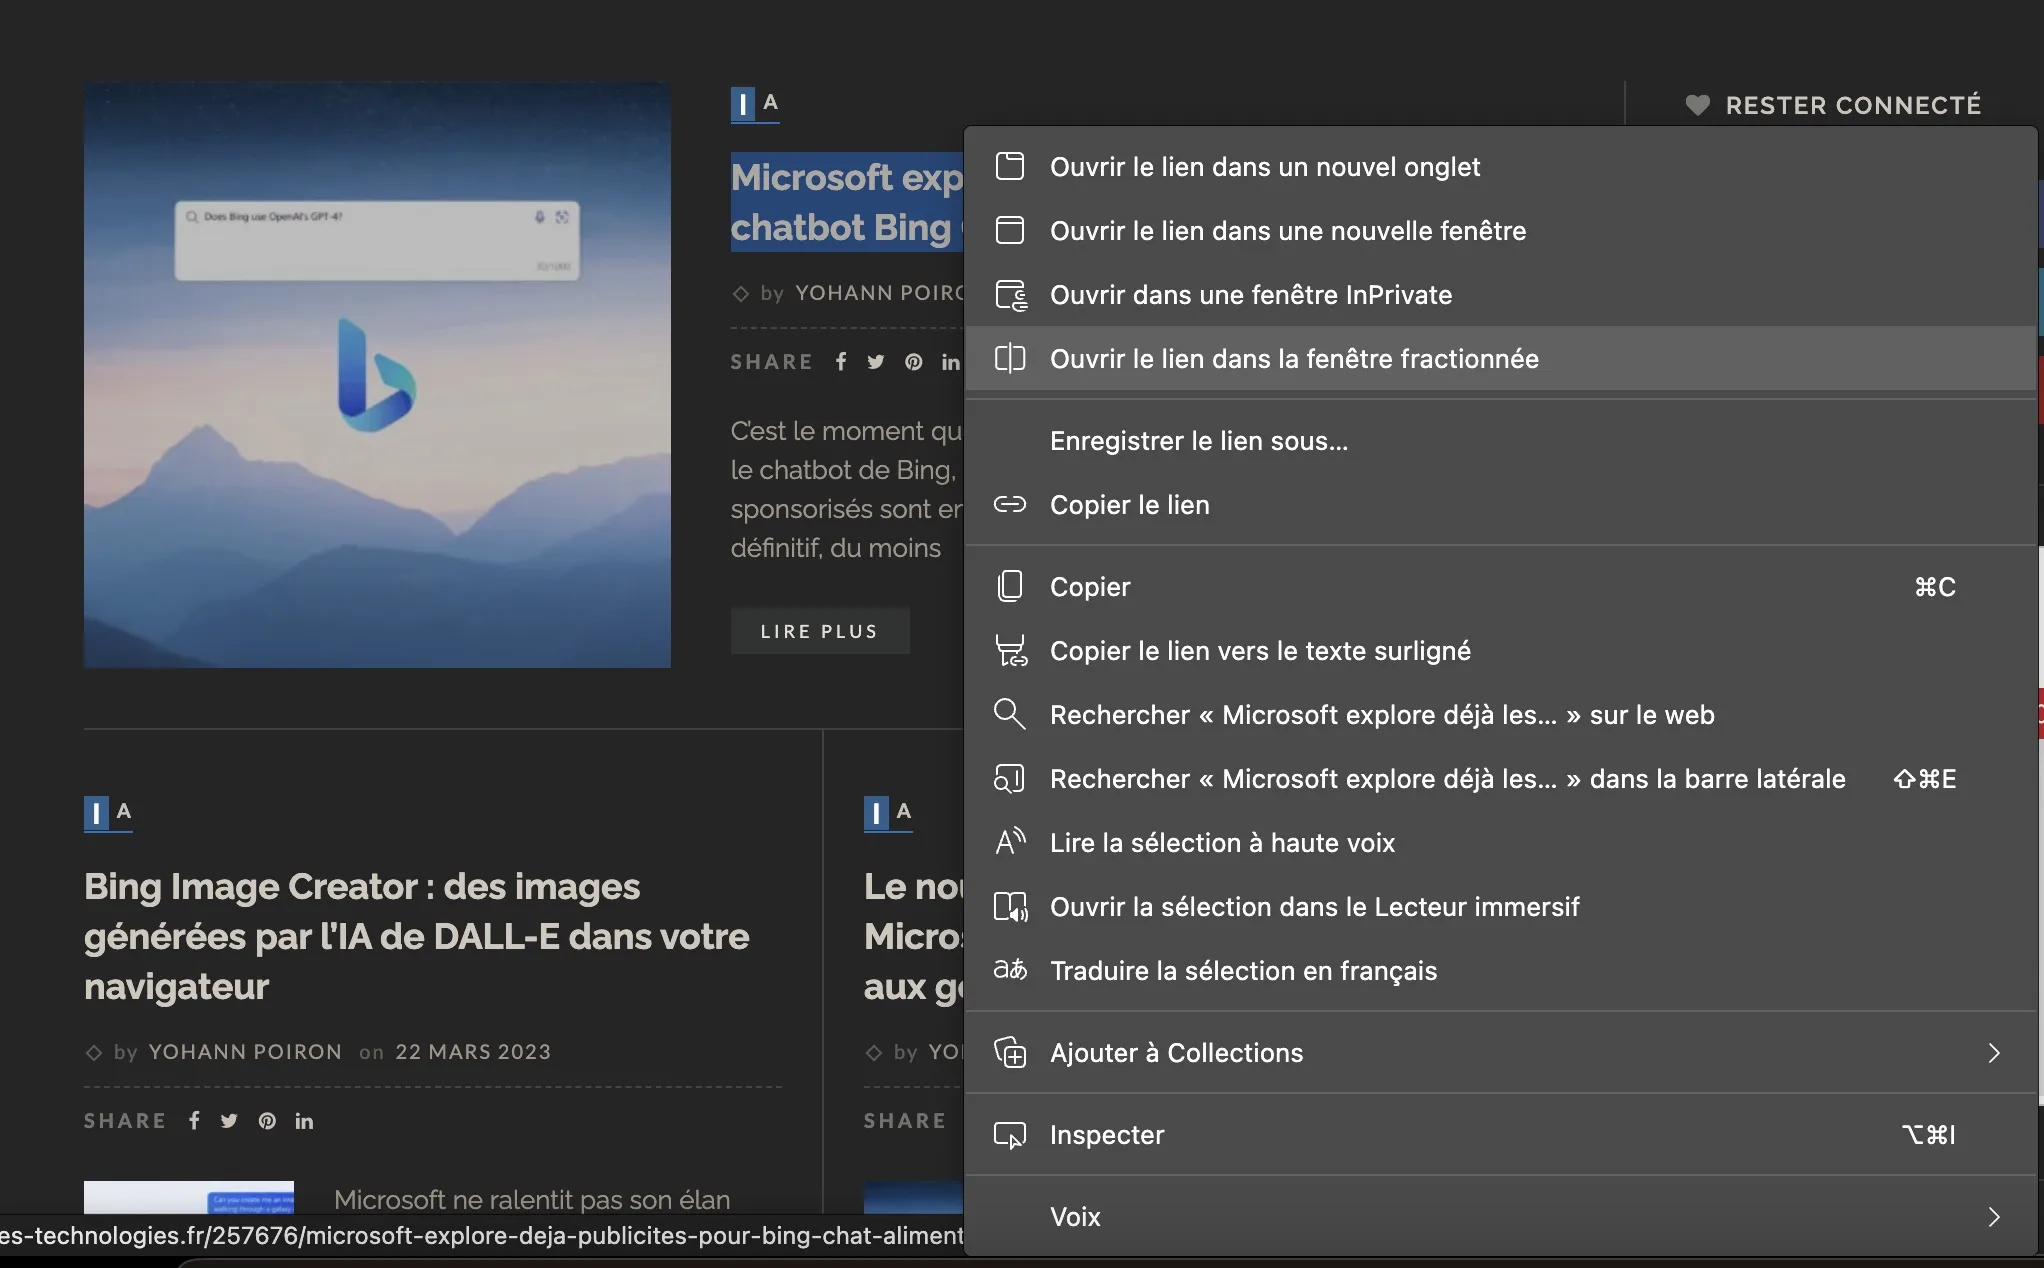Click the 22 MARS 2023 date

tap(473, 1052)
